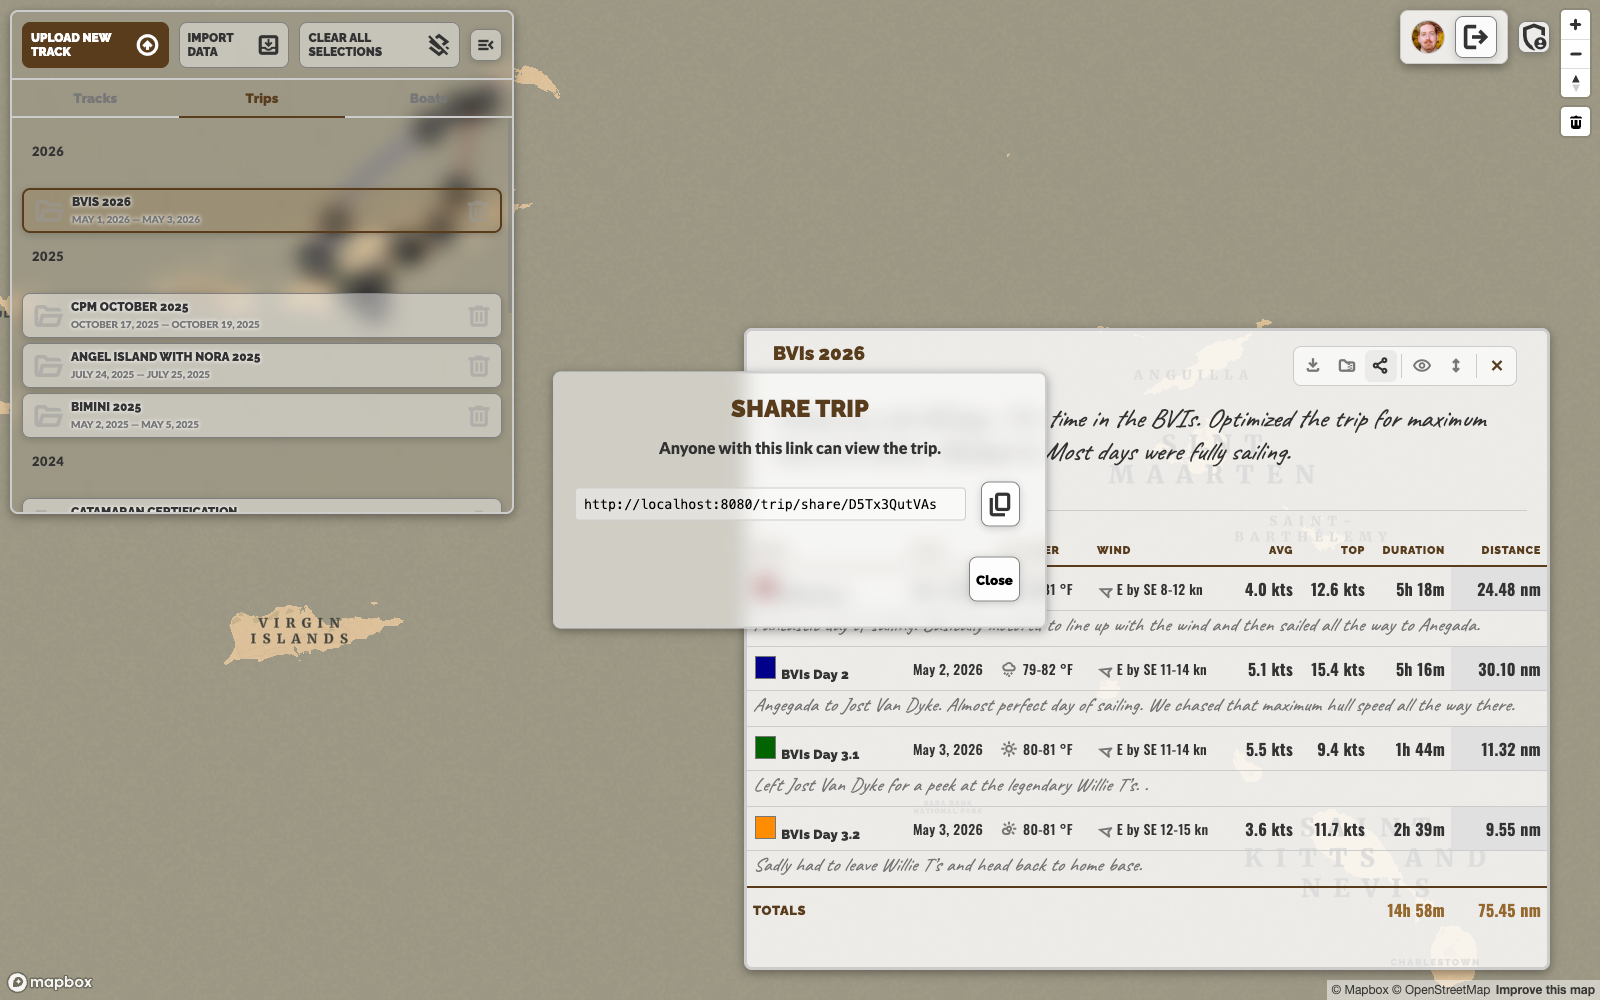Click the blue swatch for BVIs Day 2
Image resolution: width=1600 pixels, height=1000 pixels.
coord(765,667)
